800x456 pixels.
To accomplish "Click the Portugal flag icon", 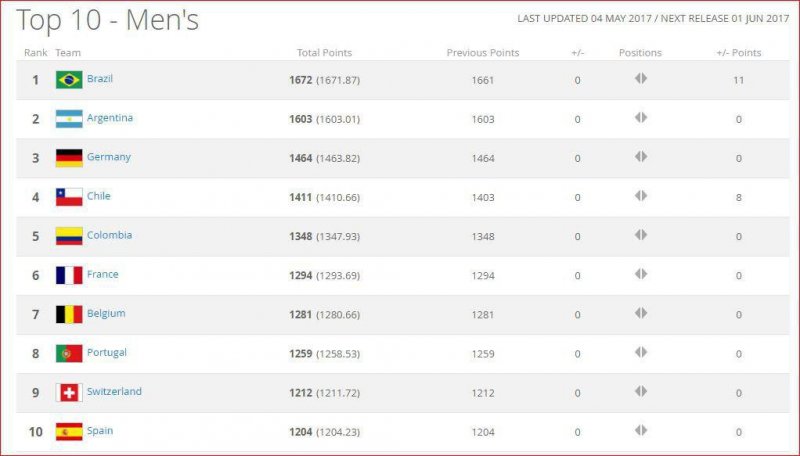I will pos(69,353).
